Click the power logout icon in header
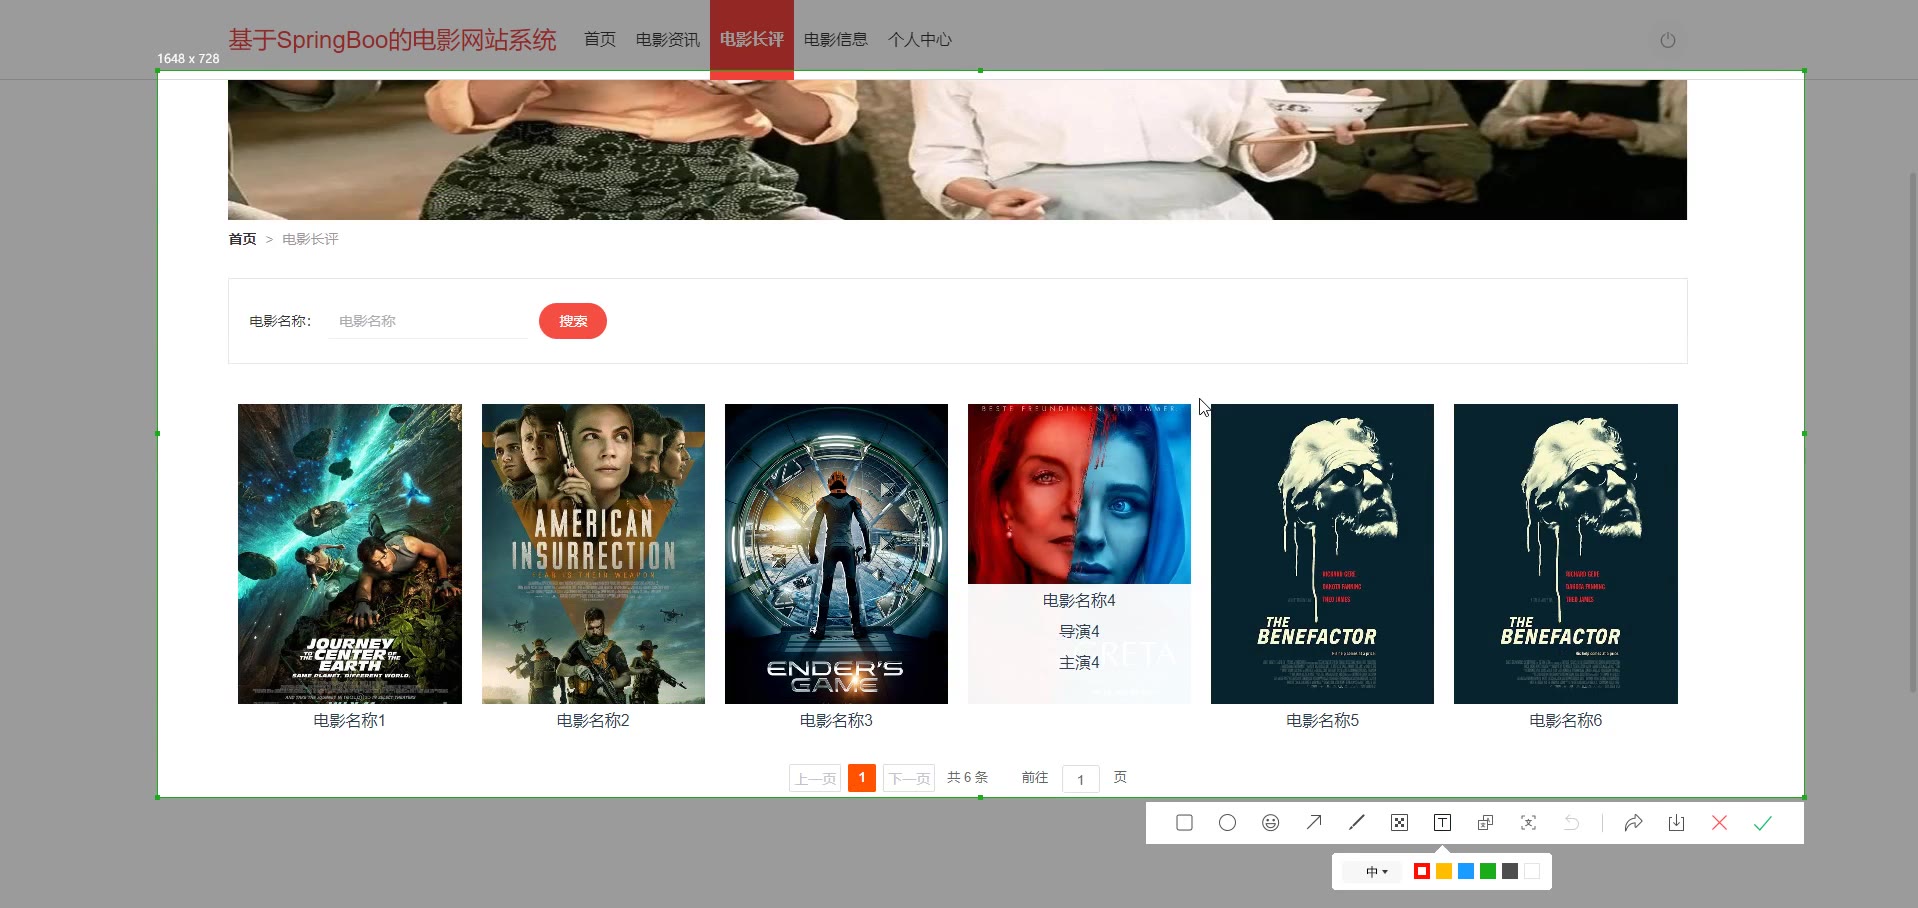The width and height of the screenshot is (1918, 908). 1667,40
